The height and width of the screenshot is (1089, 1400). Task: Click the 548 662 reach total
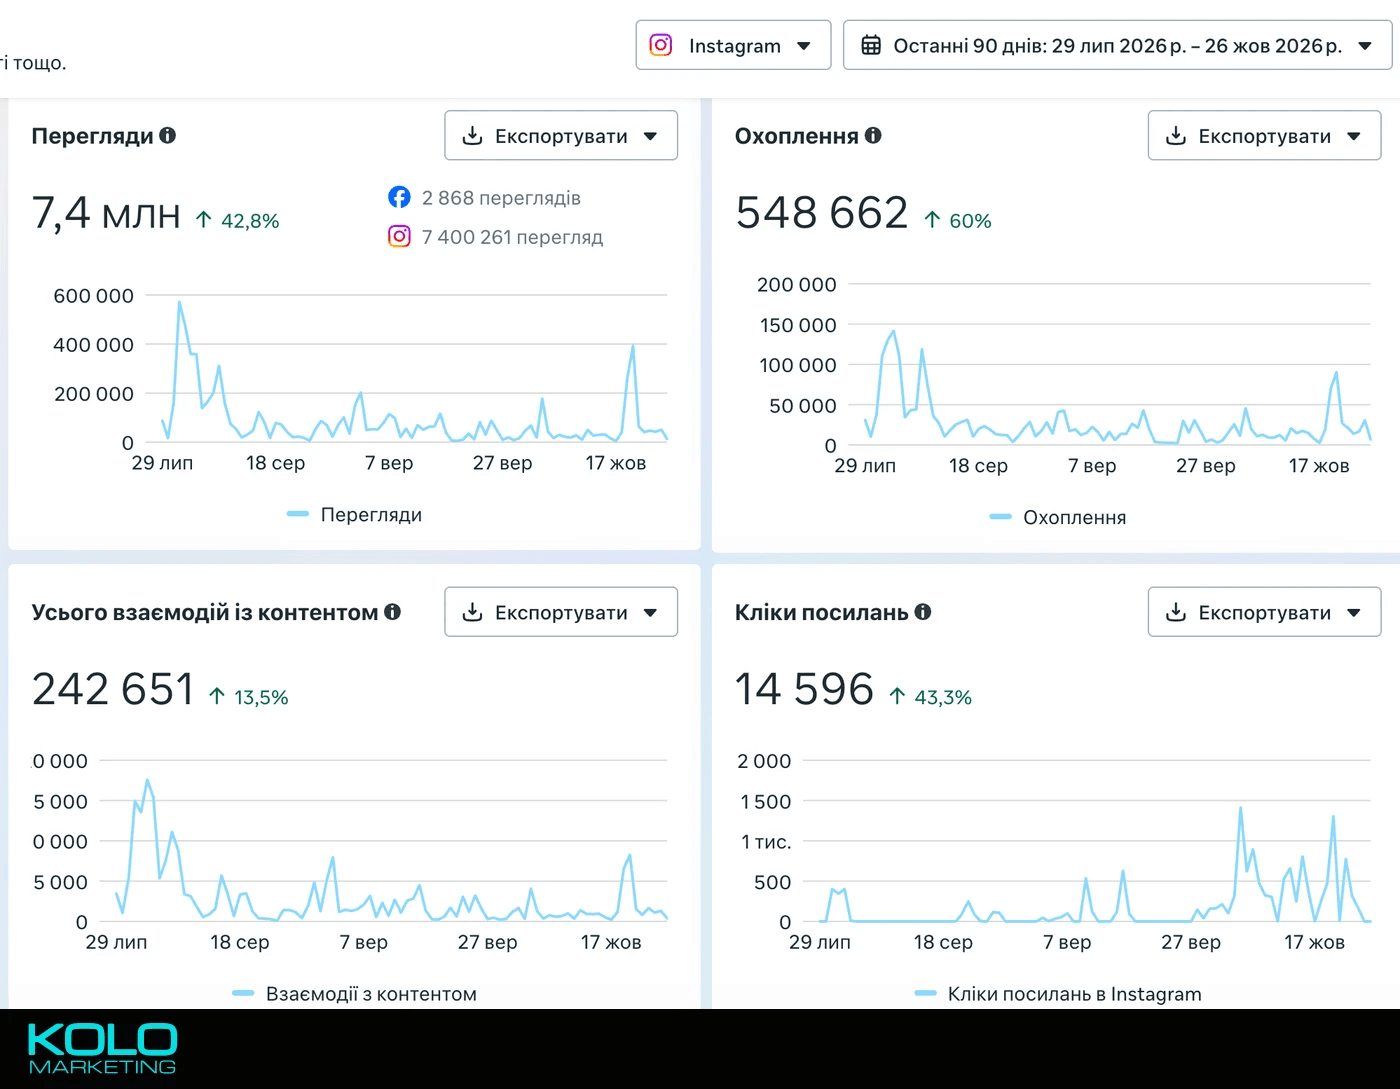click(x=822, y=213)
